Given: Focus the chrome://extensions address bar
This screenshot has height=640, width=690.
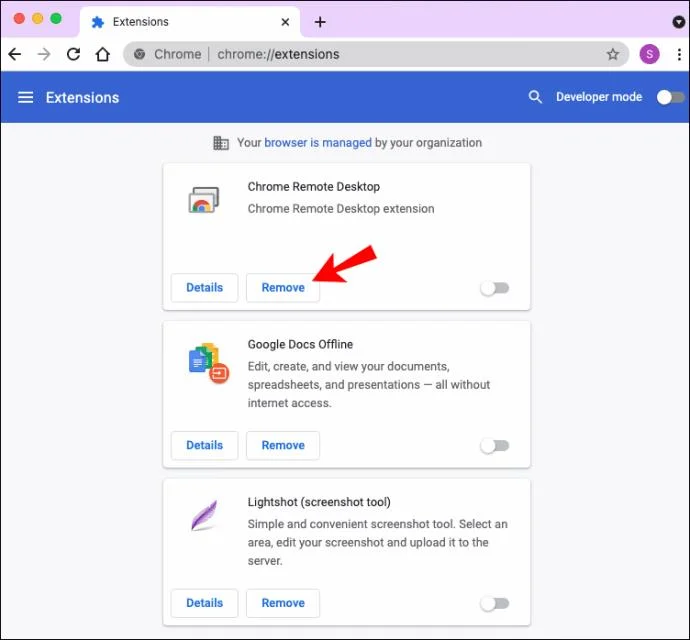Looking at the screenshot, I should (376, 54).
